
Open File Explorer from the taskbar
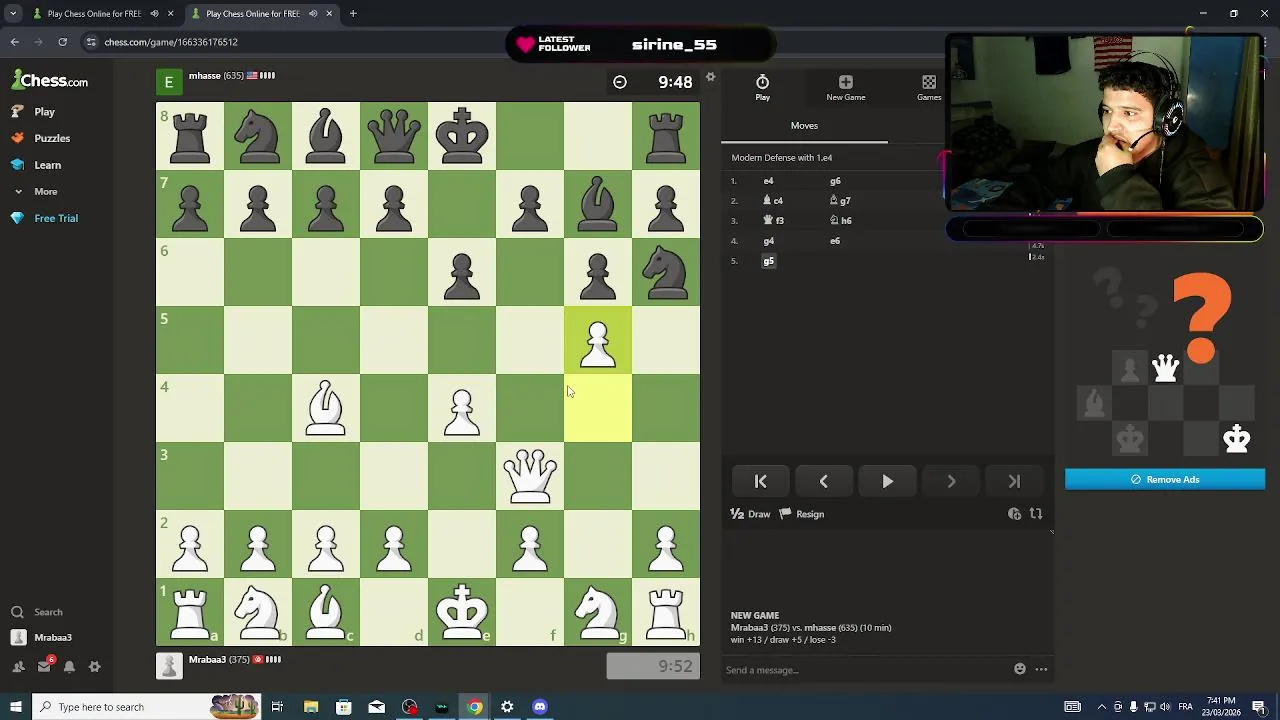[311, 707]
